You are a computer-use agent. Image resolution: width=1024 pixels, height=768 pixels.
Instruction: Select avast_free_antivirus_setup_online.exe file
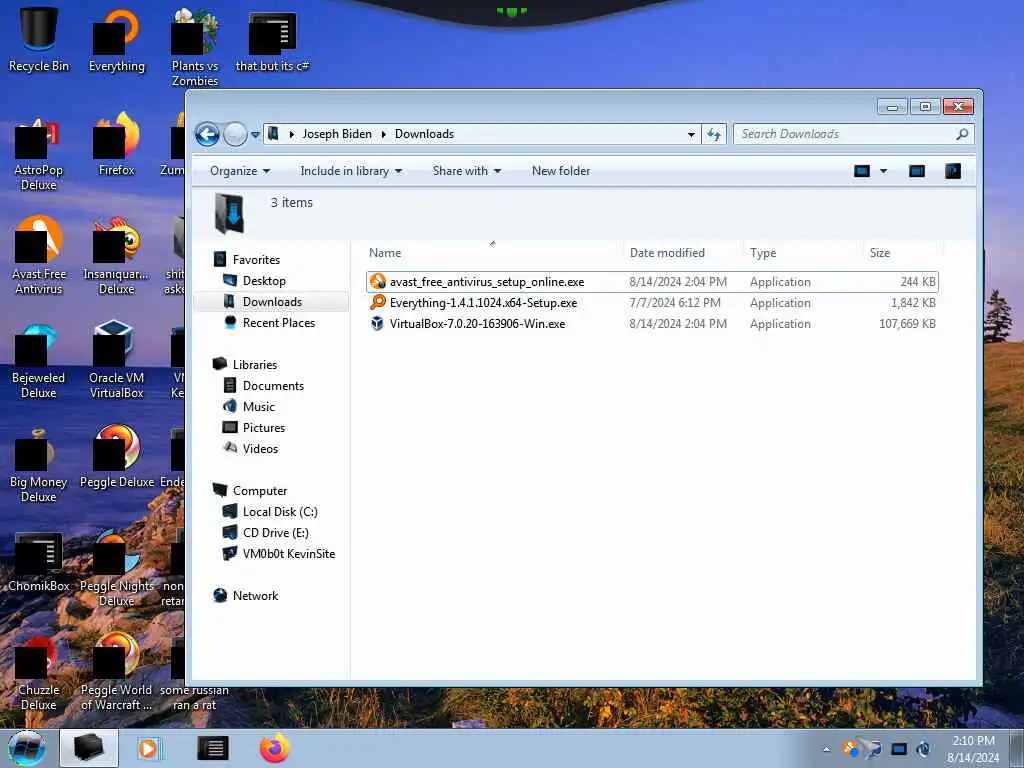coord(487,282)
